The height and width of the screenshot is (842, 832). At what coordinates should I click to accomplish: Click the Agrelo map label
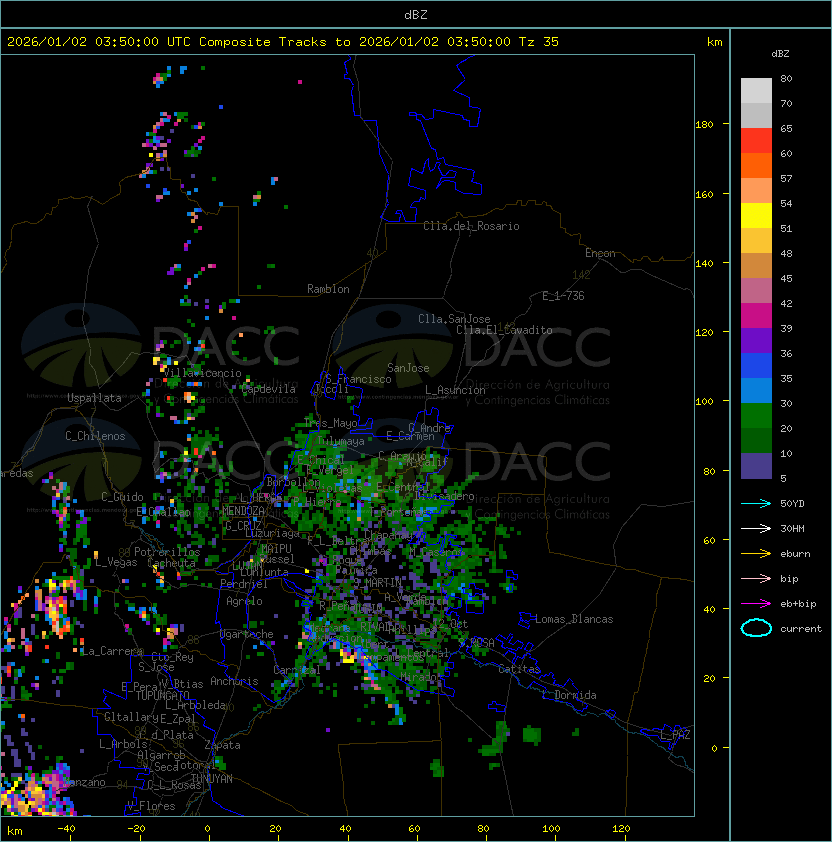(x=244, y=601)
